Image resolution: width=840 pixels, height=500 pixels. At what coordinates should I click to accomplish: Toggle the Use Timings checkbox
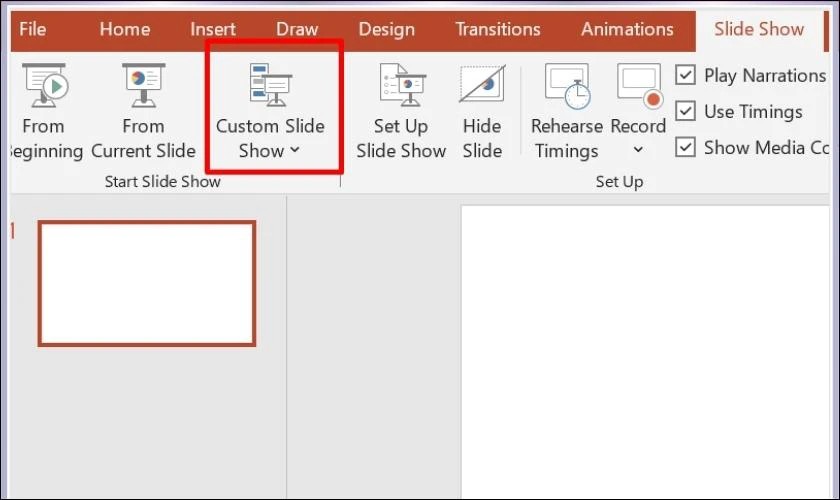[685, 111]
